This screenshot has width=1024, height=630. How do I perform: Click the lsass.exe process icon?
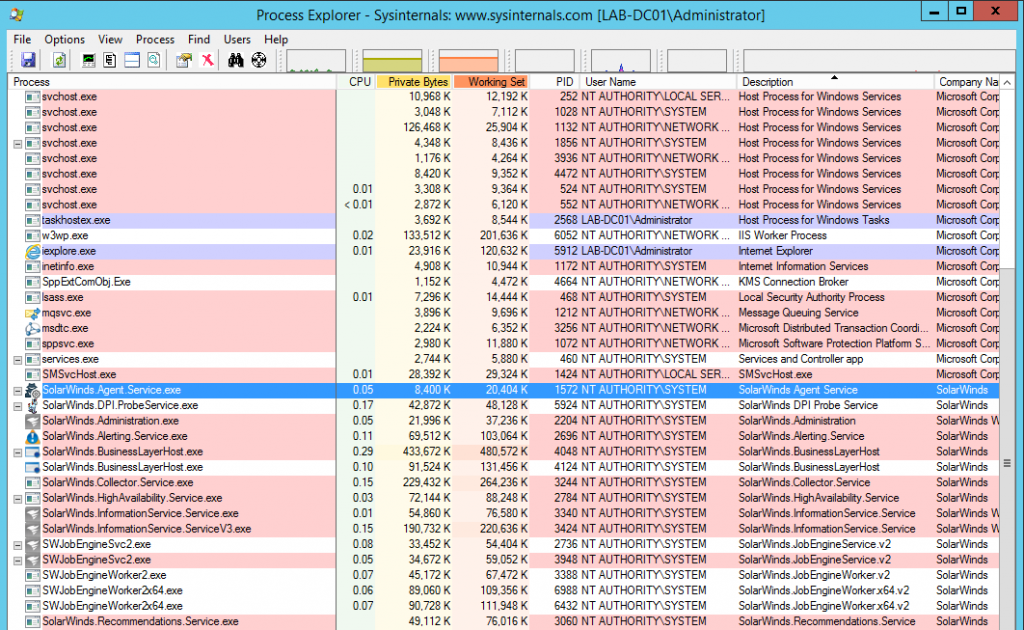click(33, 298)
